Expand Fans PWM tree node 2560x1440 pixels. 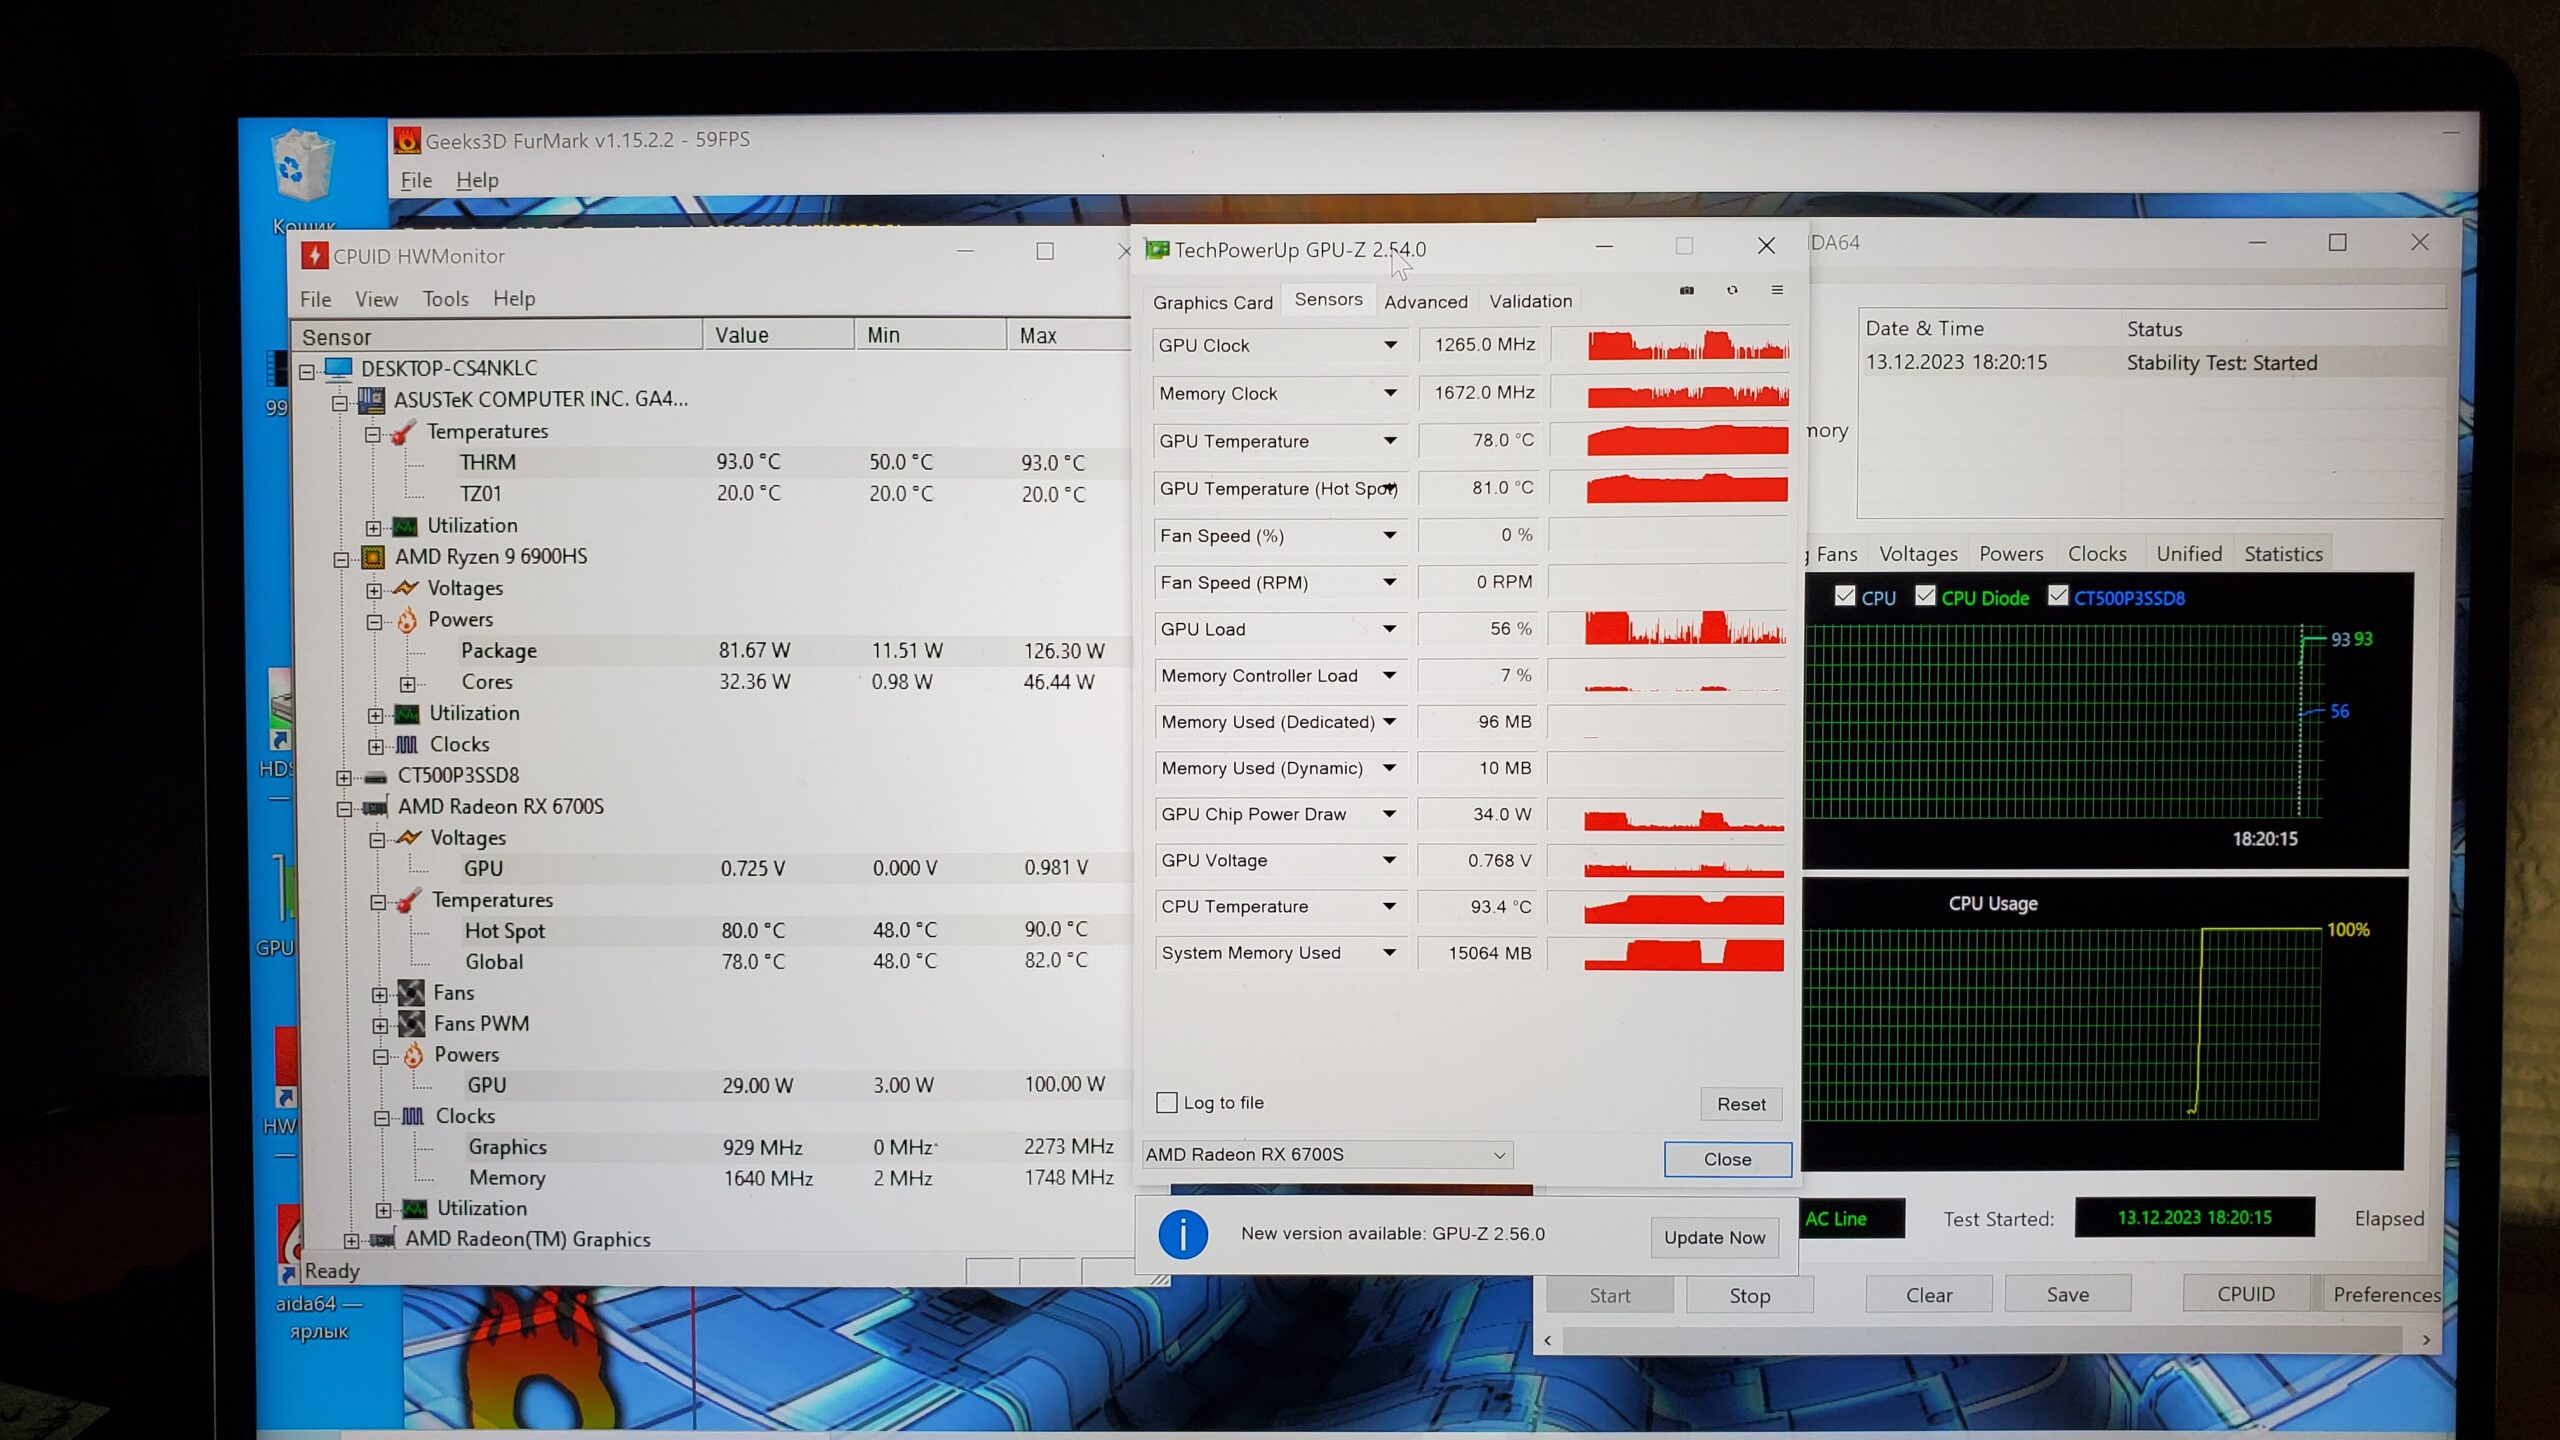380,1025
